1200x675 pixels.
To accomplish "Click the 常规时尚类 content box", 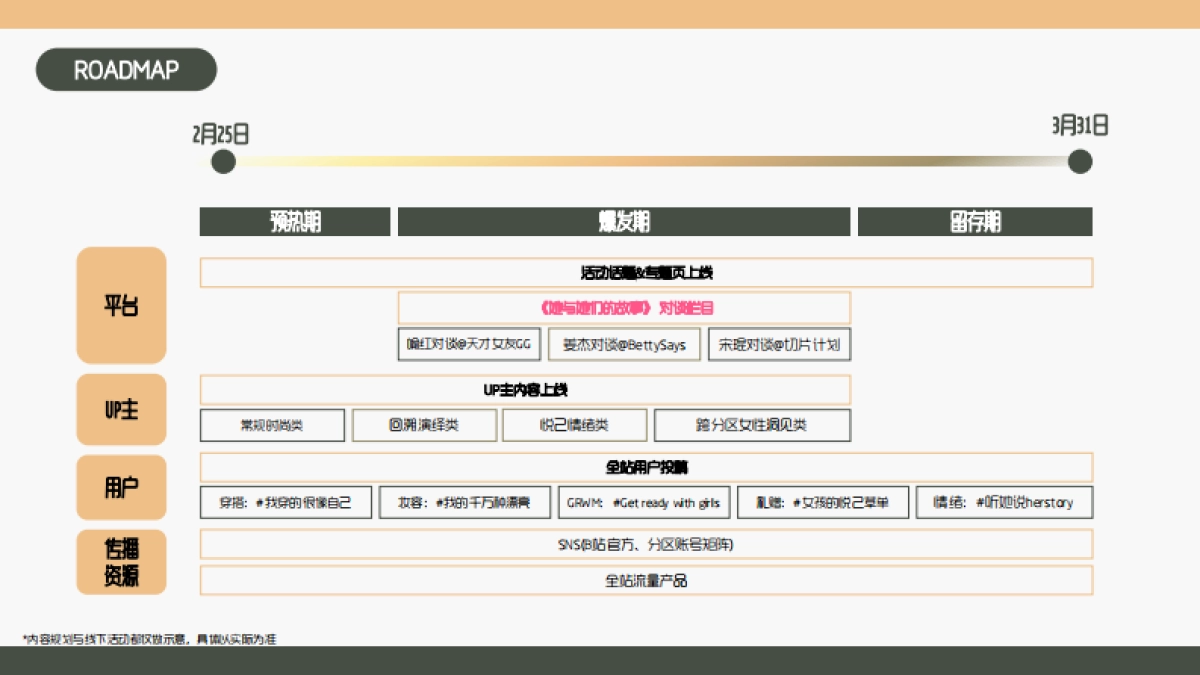I will click(272, 425).
